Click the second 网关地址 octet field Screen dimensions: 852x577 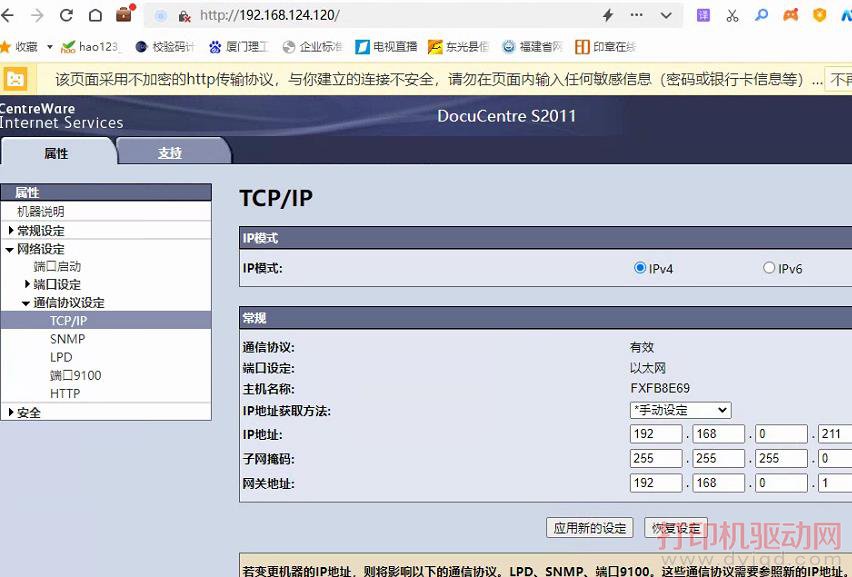[x=719, y=483]
